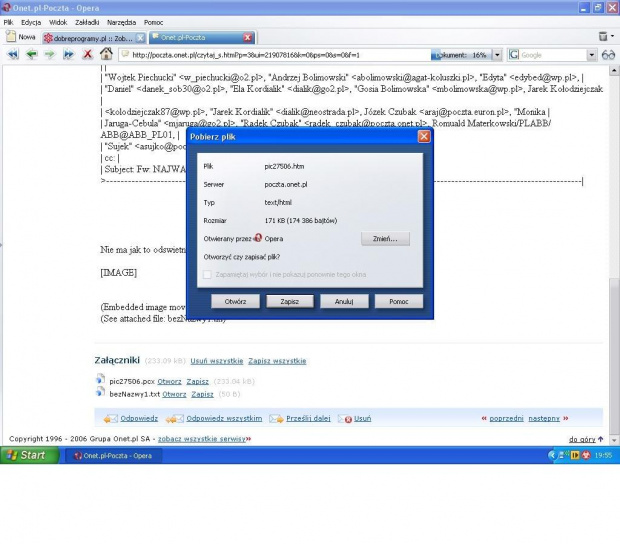Screen dimensions: 620x544
Task: Open pic27506.pcx via its Otworz link
Action: pos(169,382)
